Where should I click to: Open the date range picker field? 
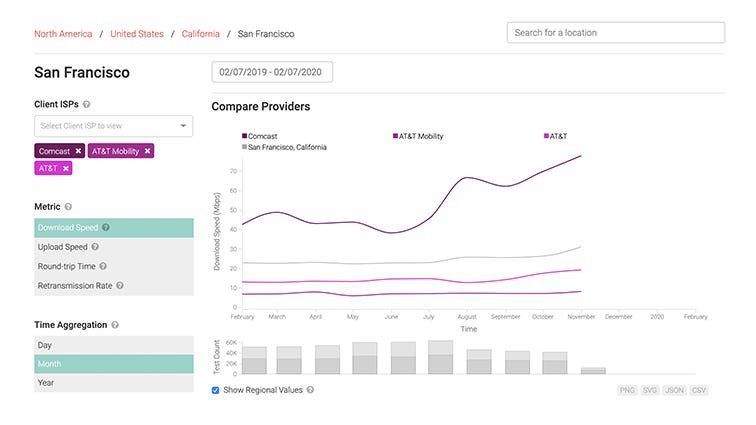(x=272, y=72)
